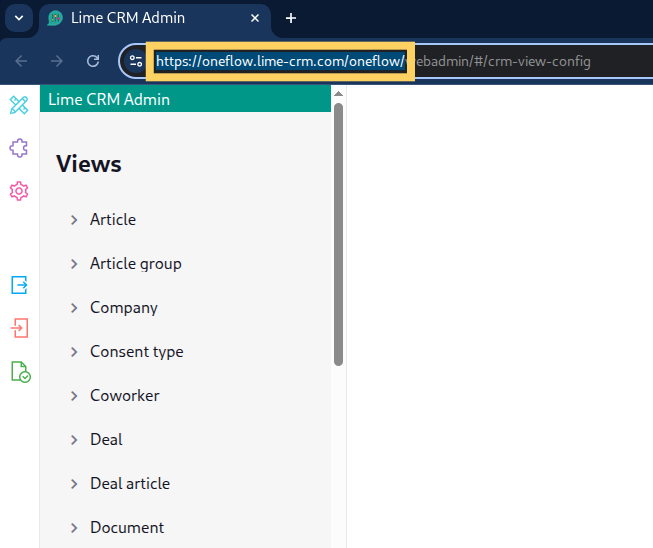Image resolution: width=653 pixels, height=548 pixels.
Task: Open the pencil-and-ruler design icon in sidebar
Action: (x=19, y=105)
